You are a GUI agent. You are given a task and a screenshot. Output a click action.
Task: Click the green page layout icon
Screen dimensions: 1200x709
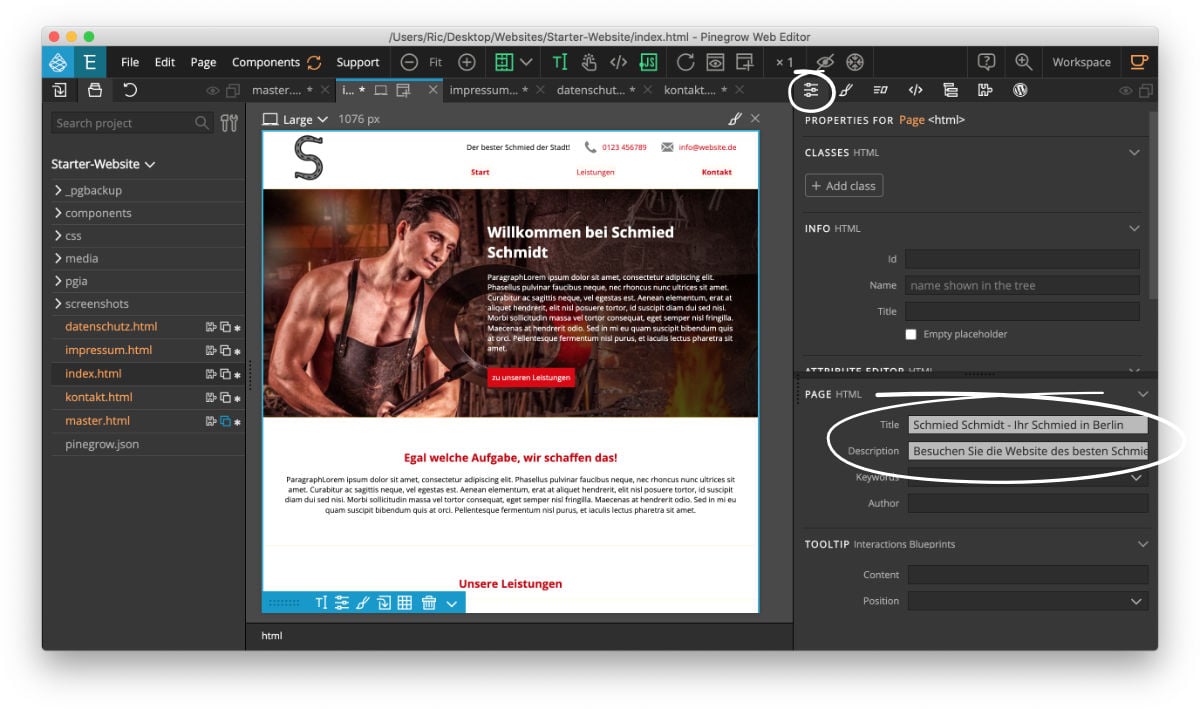click(x=504, y=62)
